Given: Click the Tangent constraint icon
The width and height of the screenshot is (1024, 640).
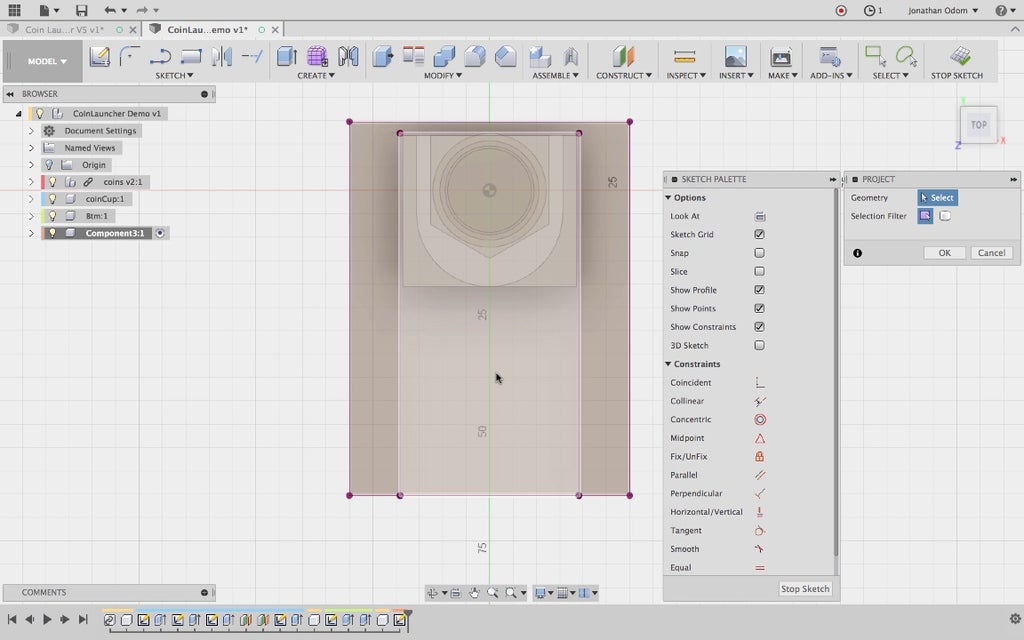Looking at the screenshot, I should click(x=760, y=531).
